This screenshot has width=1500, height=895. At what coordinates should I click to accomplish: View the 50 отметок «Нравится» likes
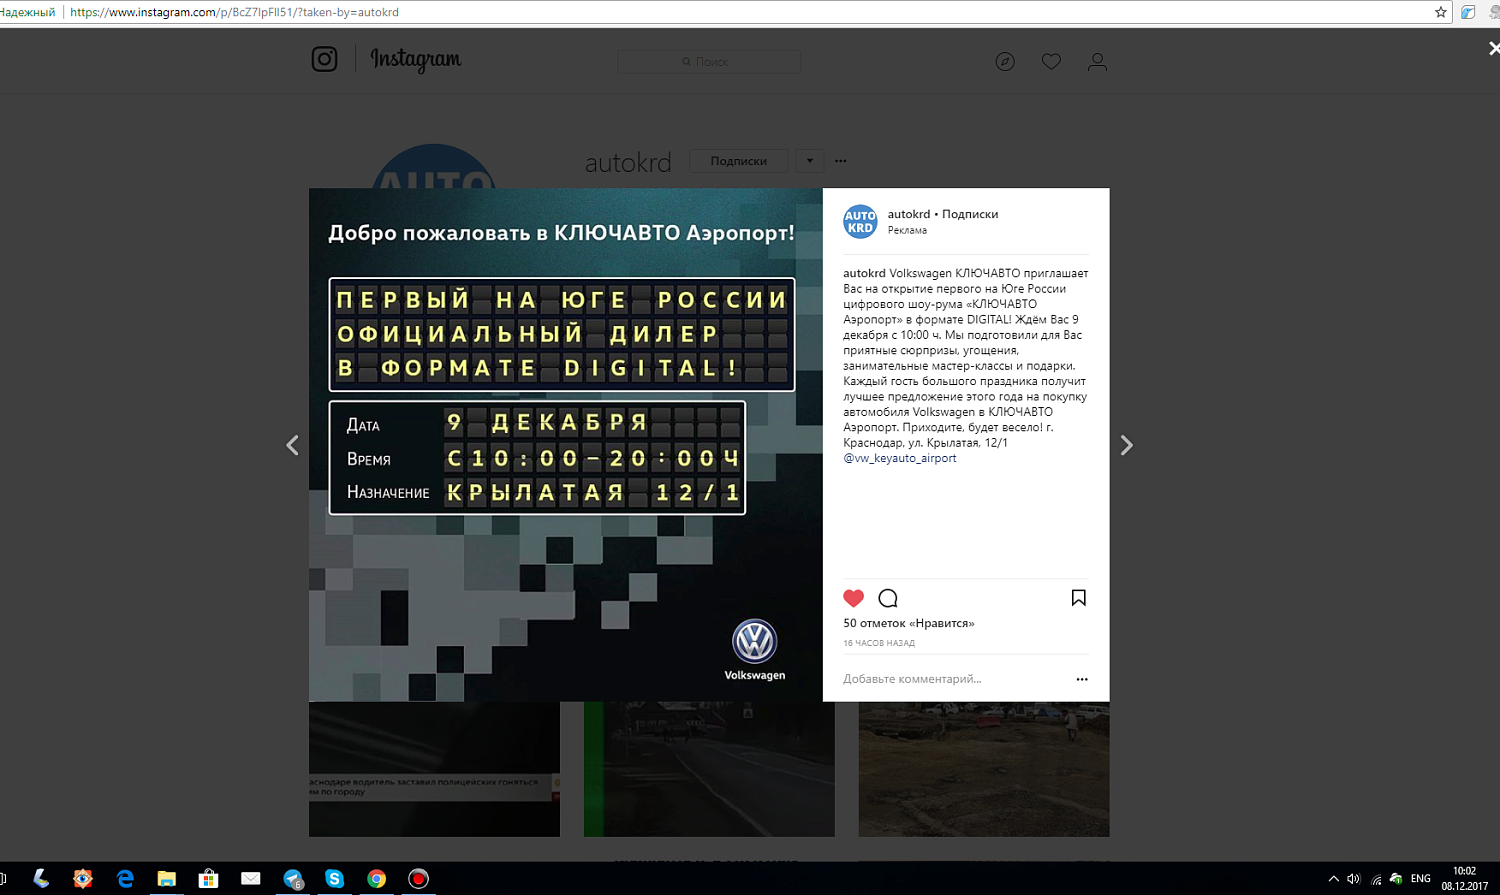pyautogui.click(x=909, y=623)
